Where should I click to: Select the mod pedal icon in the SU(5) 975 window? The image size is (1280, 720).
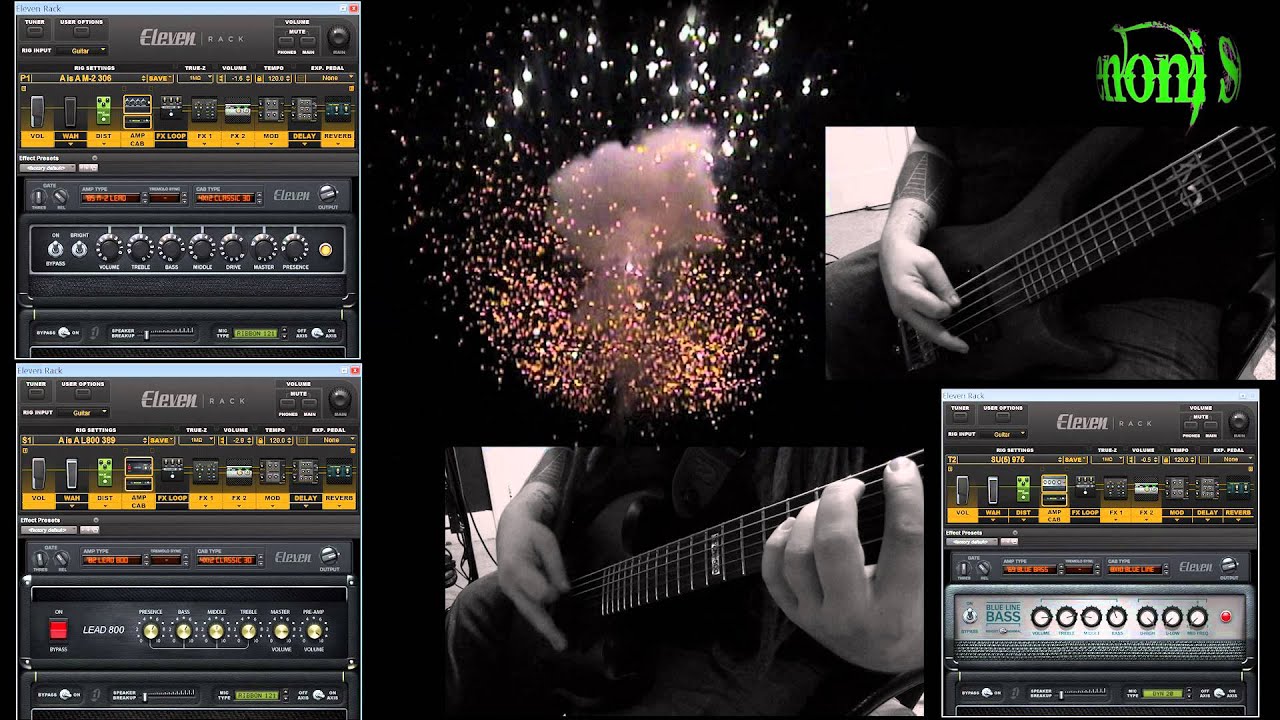1177,489
